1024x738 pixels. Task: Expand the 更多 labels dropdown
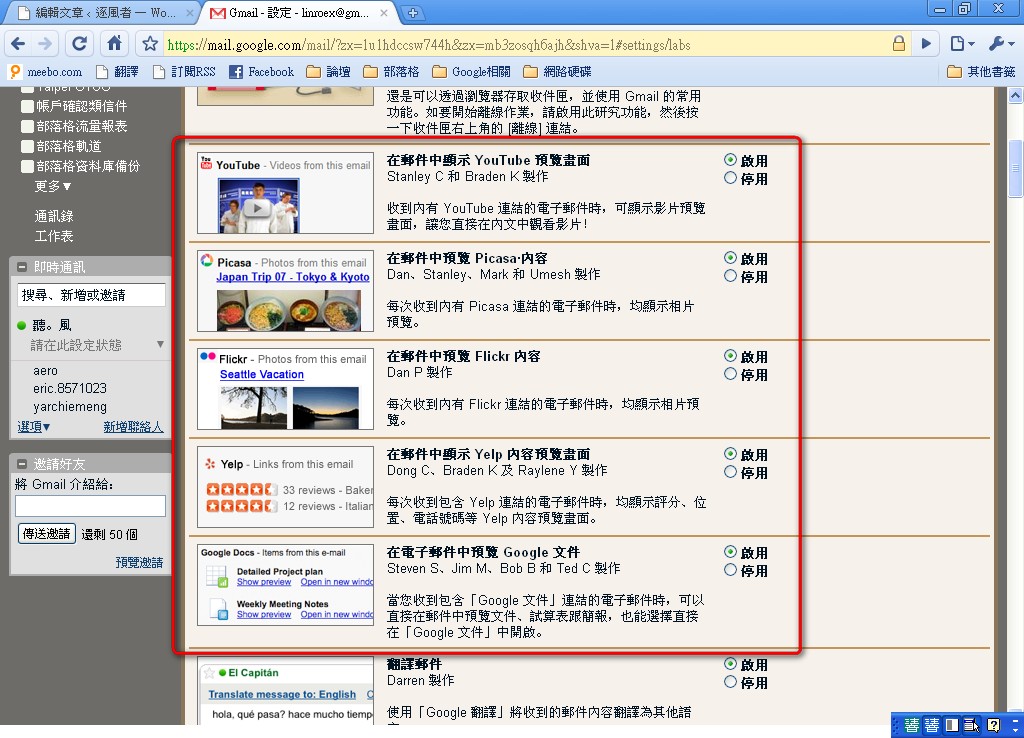click(52, 187)
